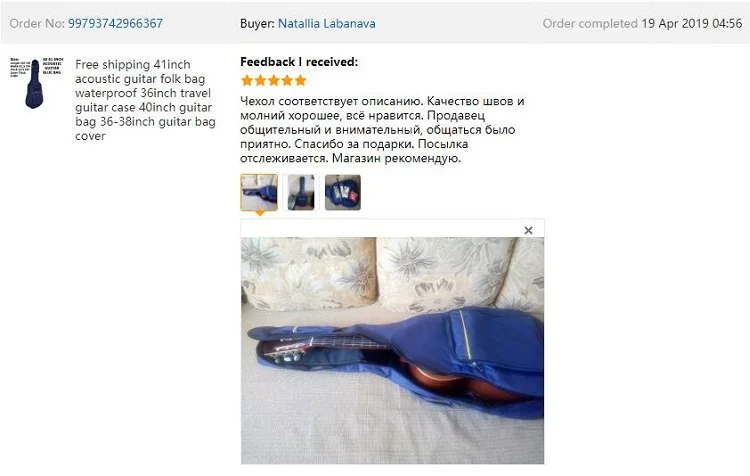This screenshot has width=750, height=476.
Task: Click the 'Feedback I received:' heading
Action: (x=299, y=62)
